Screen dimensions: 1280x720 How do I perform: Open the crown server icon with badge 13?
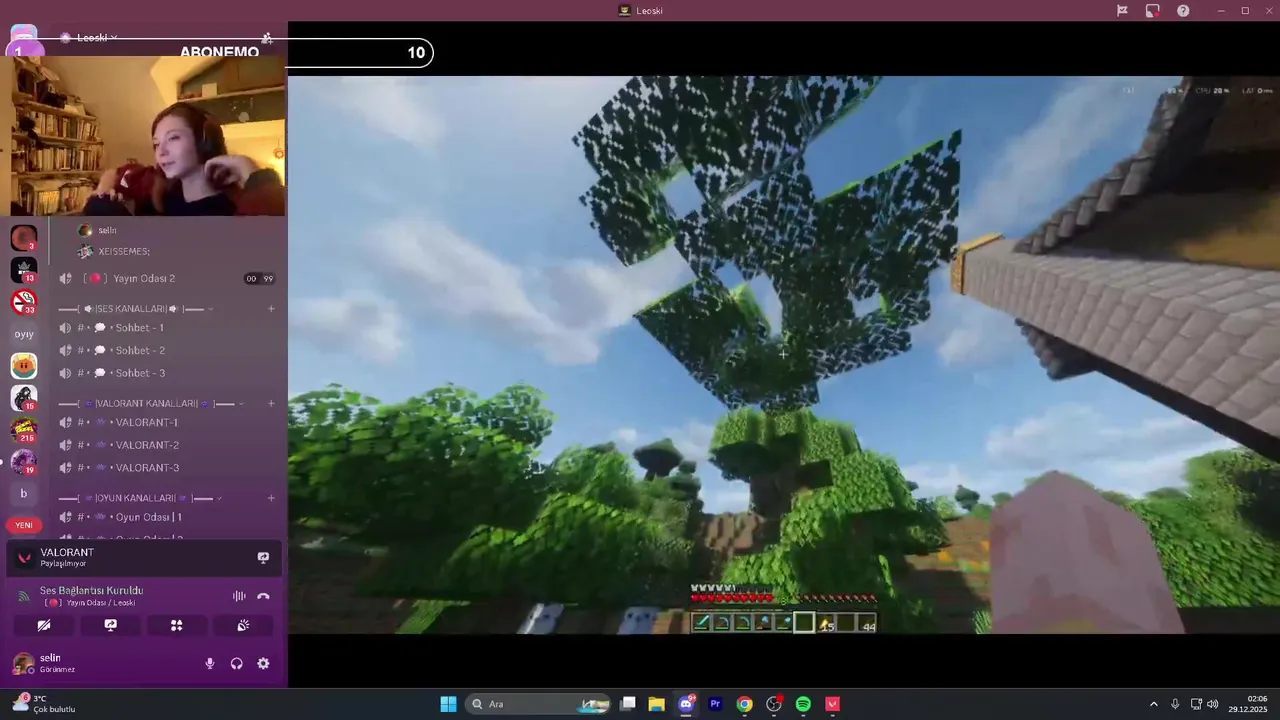(x=24, y=269)
